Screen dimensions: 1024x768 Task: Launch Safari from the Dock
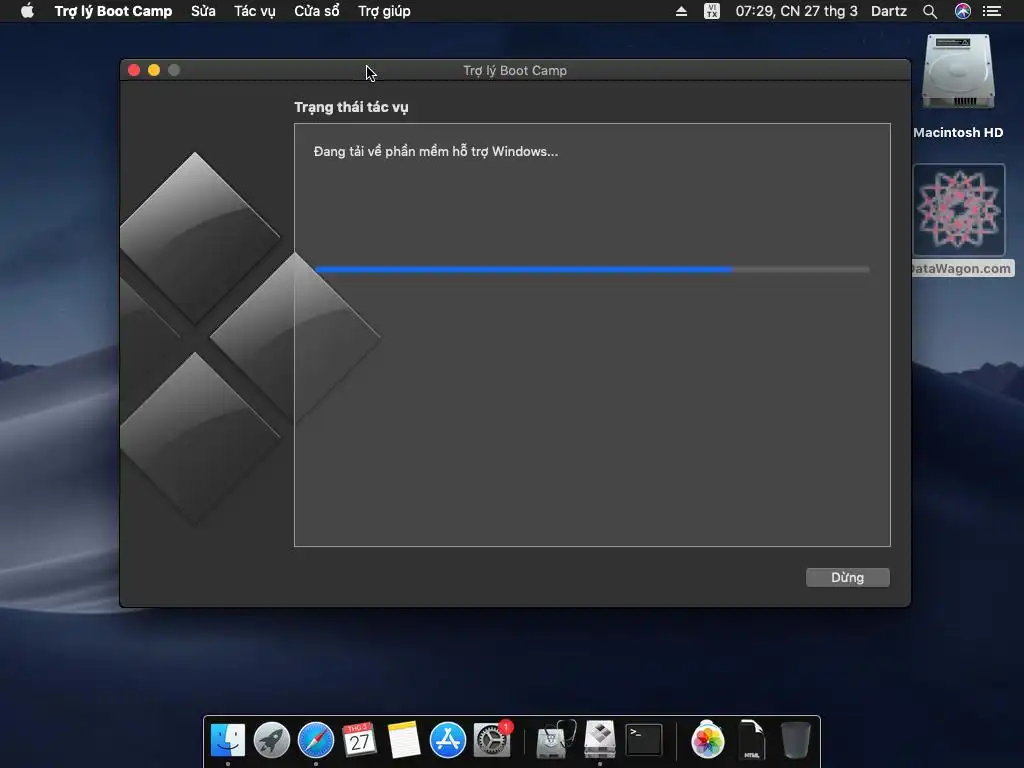coord(315,740)
